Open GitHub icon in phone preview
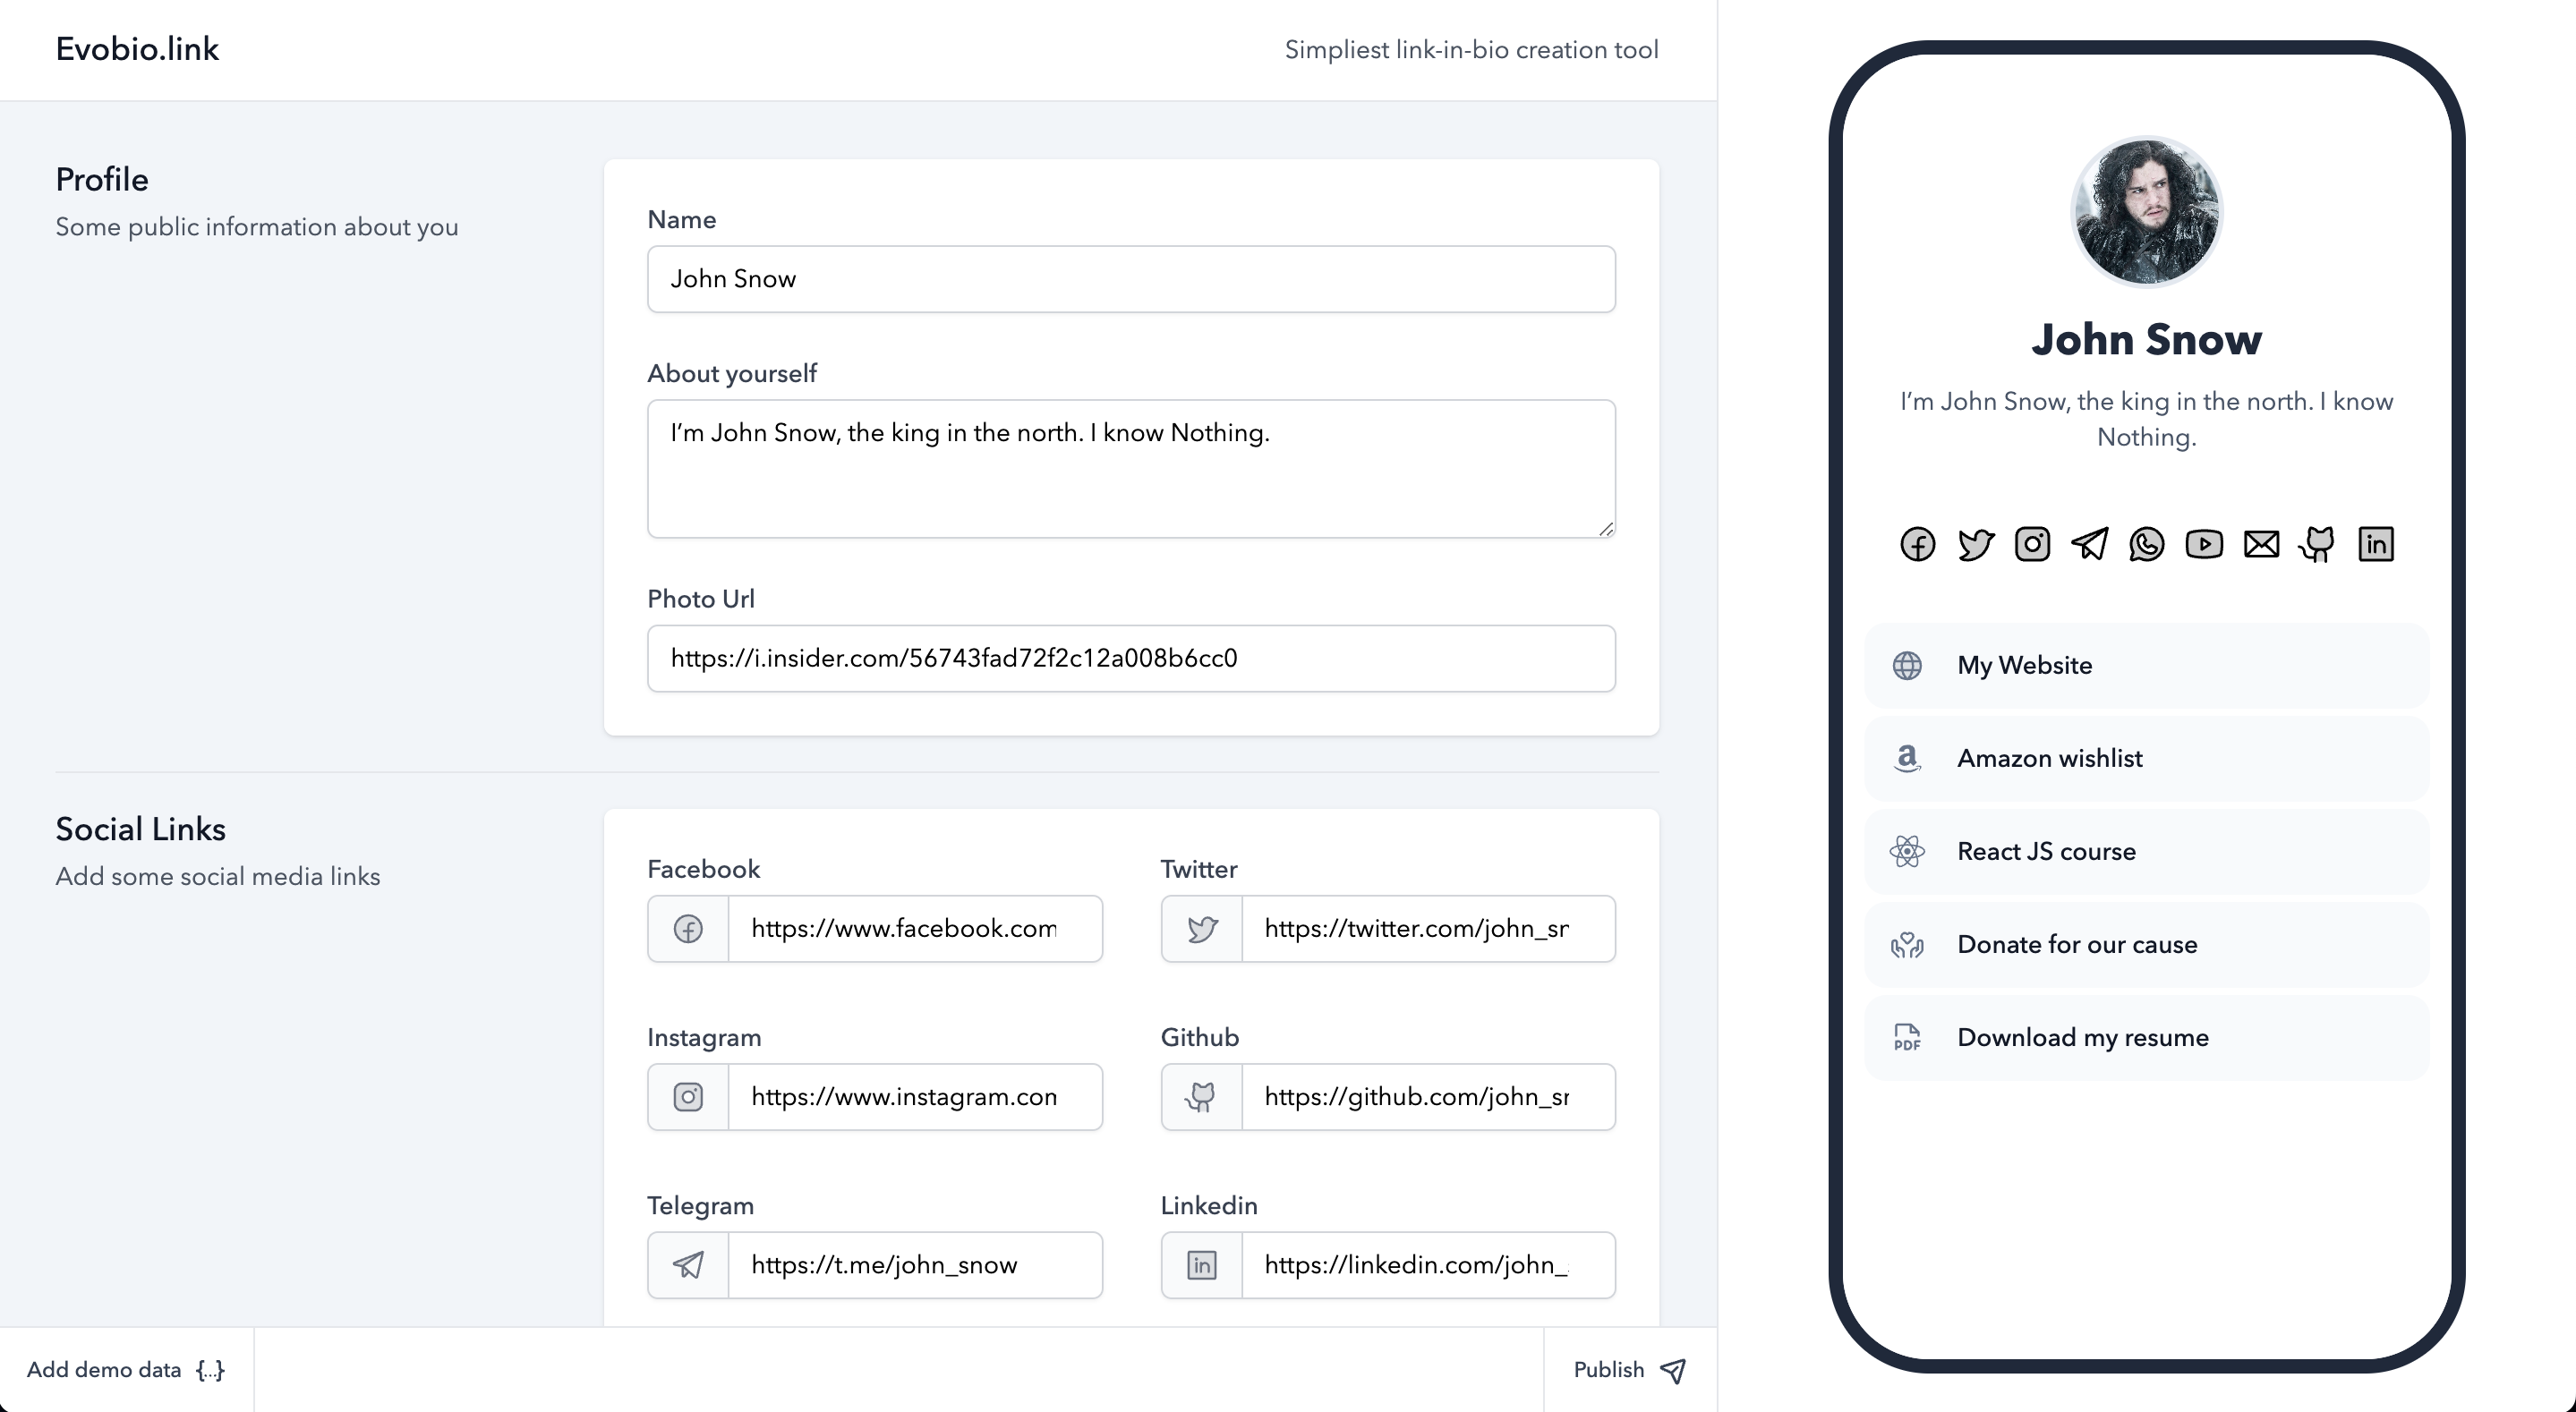 point(2318,544)
